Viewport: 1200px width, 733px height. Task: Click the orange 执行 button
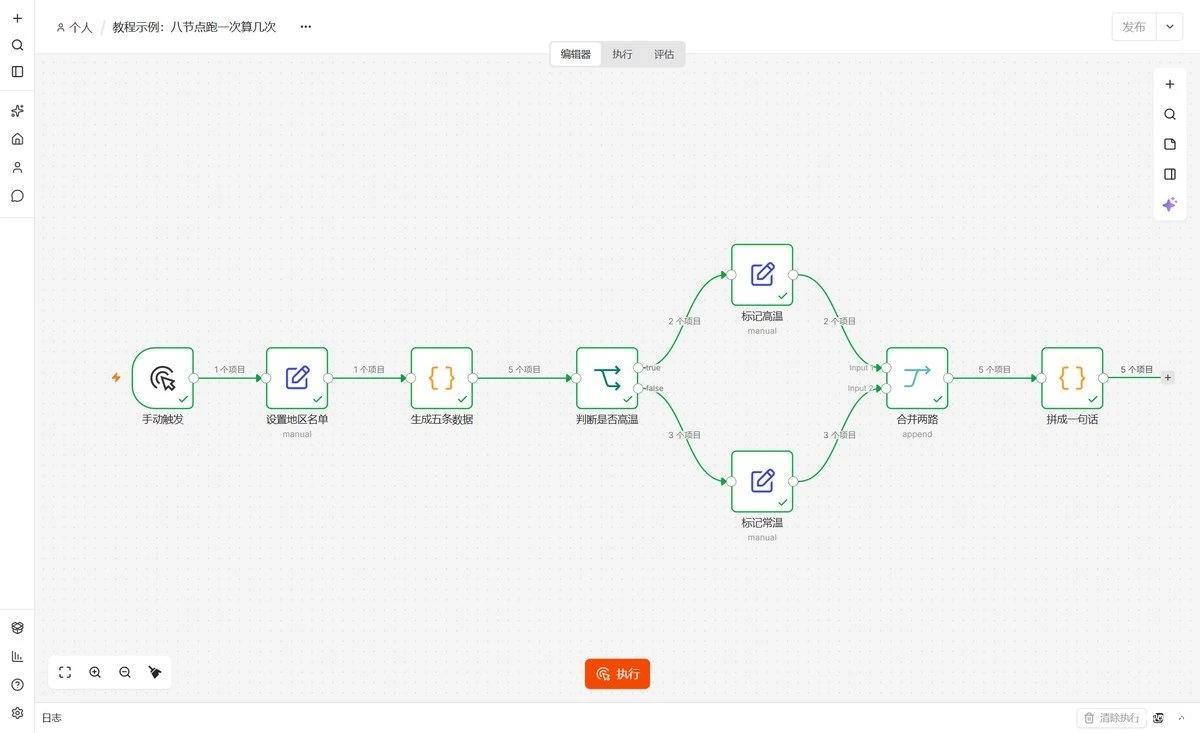coord(617,674)
